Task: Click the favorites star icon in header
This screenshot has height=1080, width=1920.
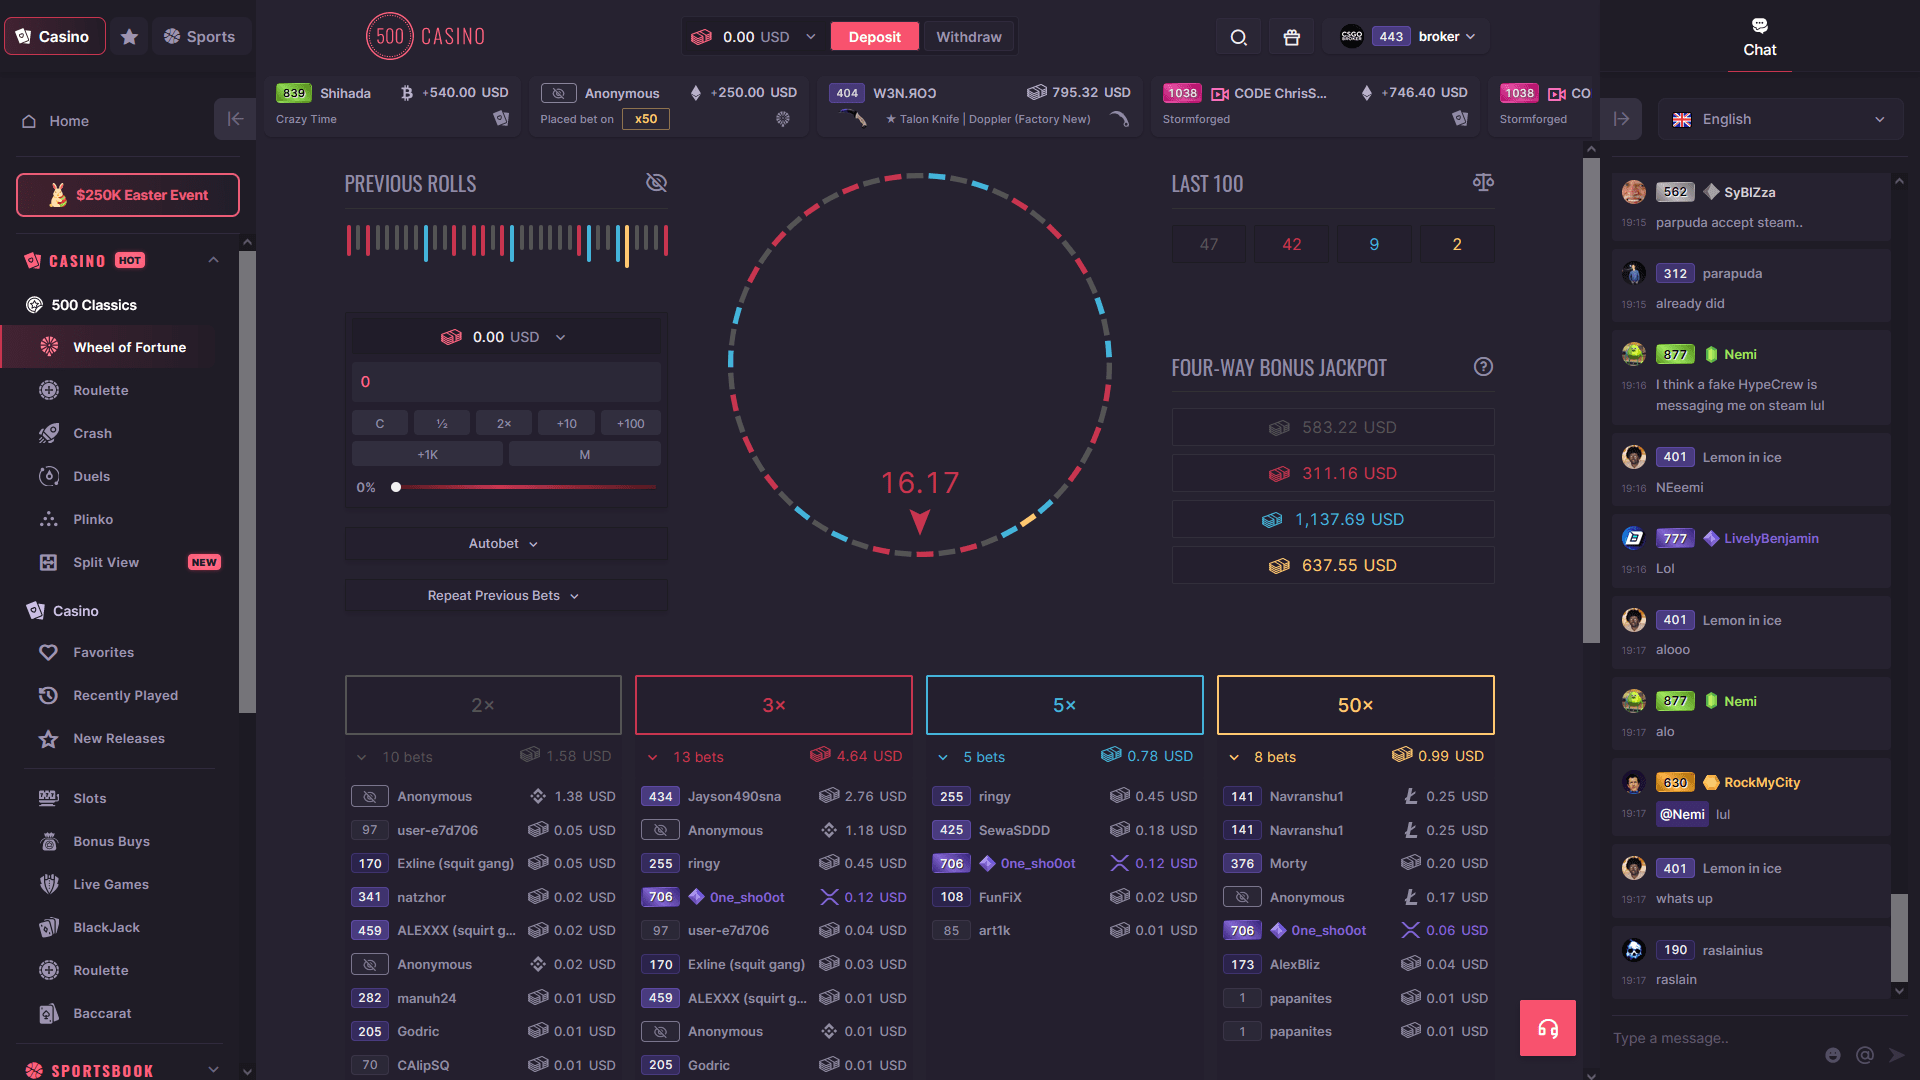Action: (x=129, y=37)
